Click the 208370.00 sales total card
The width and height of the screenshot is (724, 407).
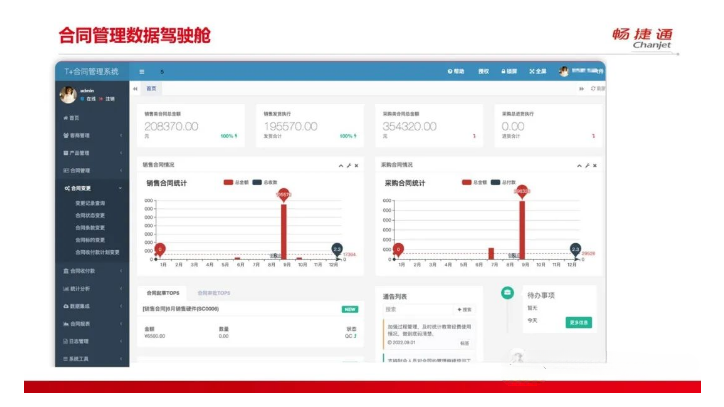tap(191, 125)
